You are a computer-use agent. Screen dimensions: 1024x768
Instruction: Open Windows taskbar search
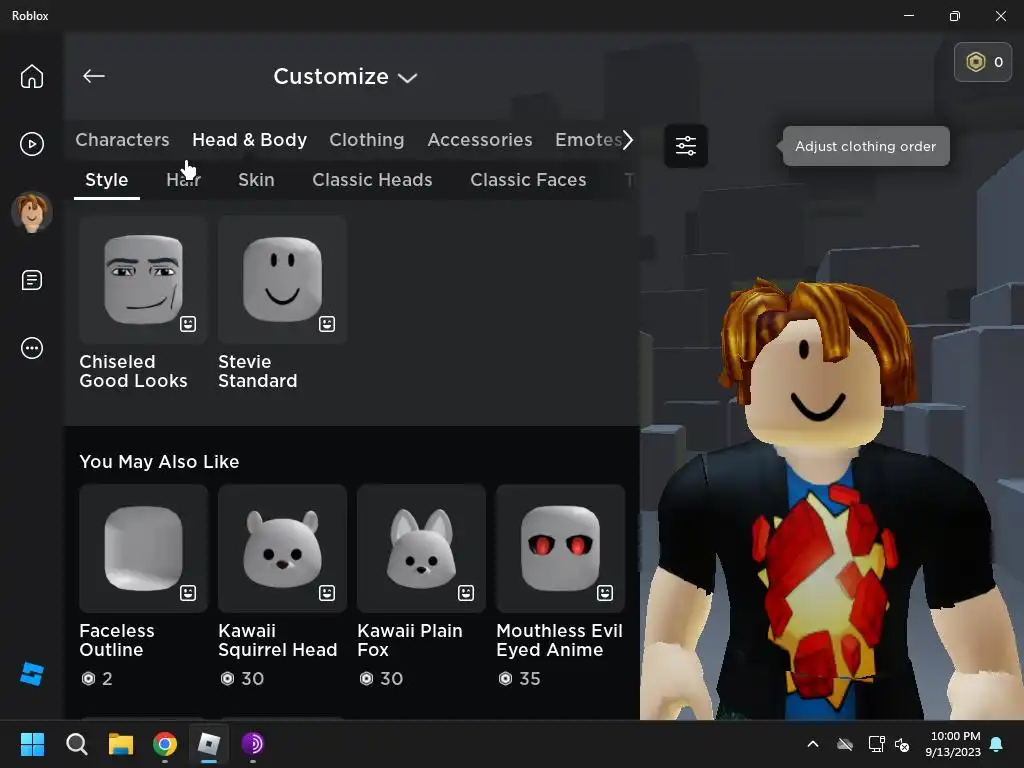point(76,744)
